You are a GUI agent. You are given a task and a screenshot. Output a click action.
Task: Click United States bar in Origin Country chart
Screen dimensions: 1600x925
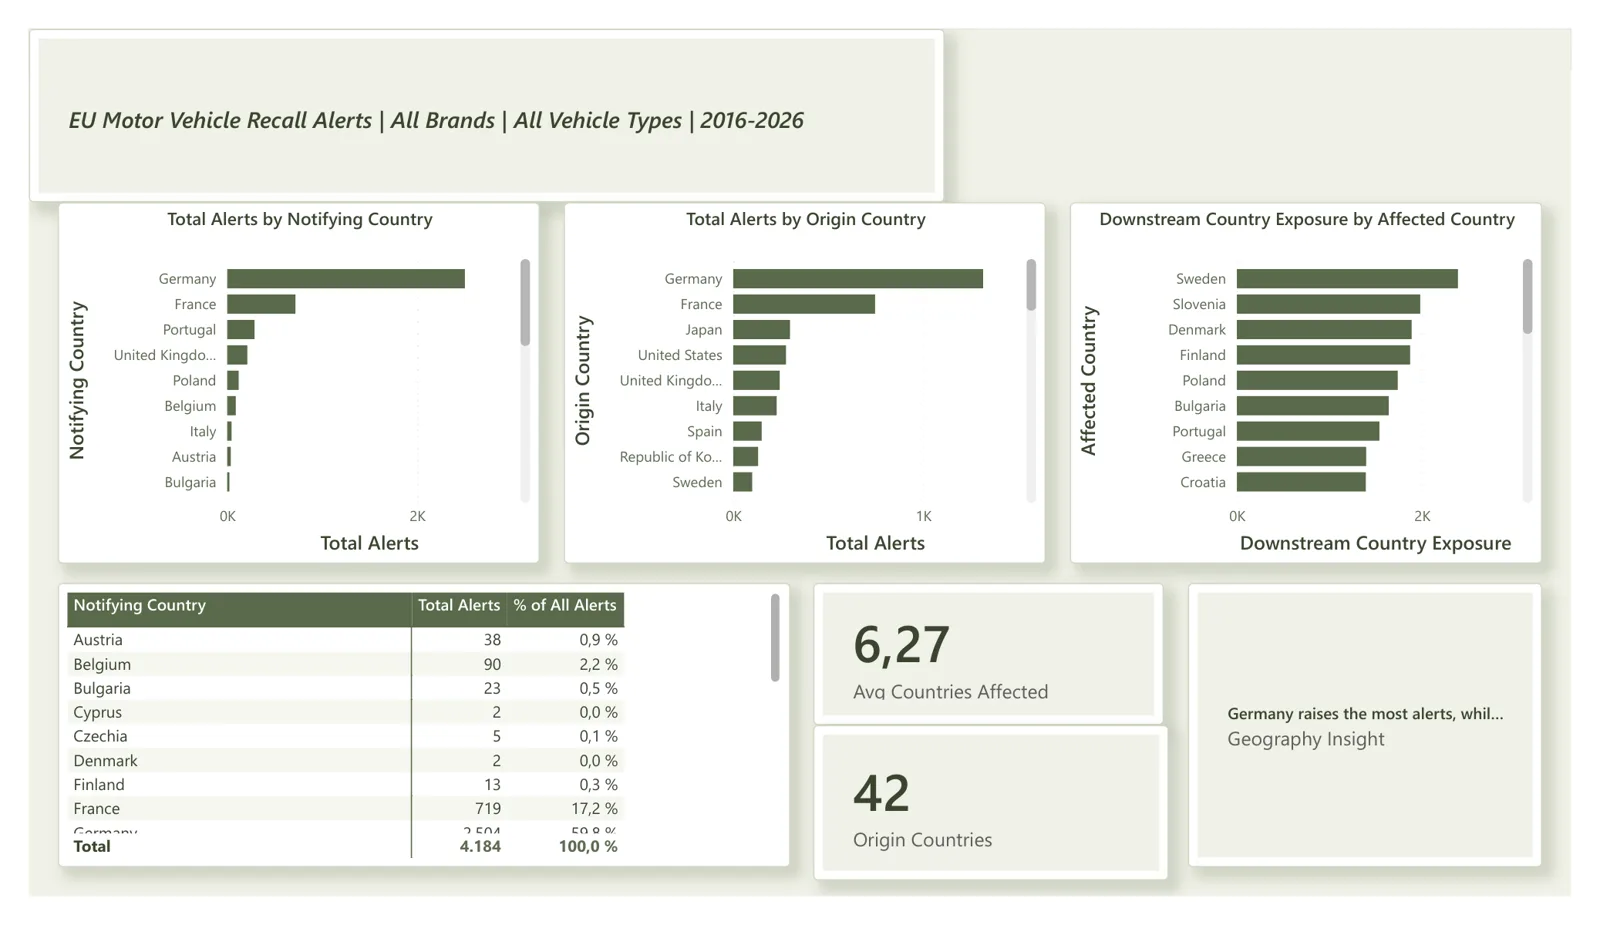click(x=759, y=355)
